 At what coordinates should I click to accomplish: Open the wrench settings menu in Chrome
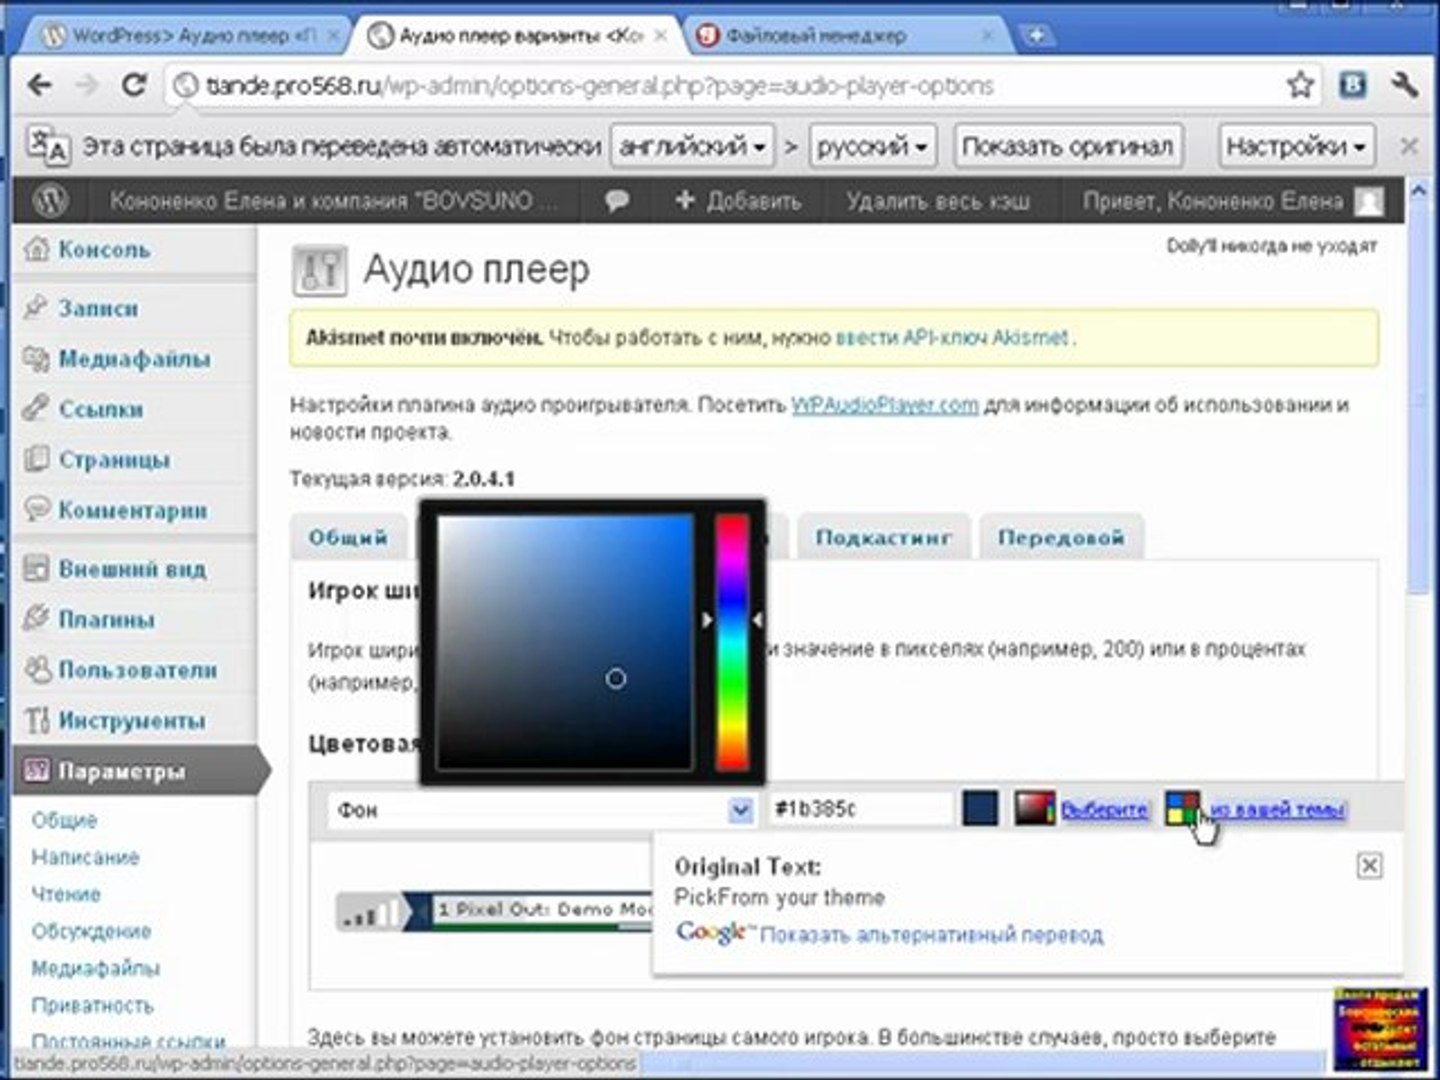(1404, 85)
